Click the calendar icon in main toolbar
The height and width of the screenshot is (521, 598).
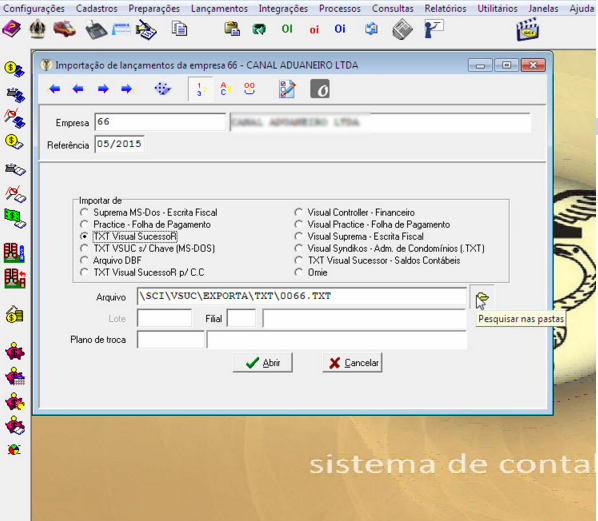[121, 30]
